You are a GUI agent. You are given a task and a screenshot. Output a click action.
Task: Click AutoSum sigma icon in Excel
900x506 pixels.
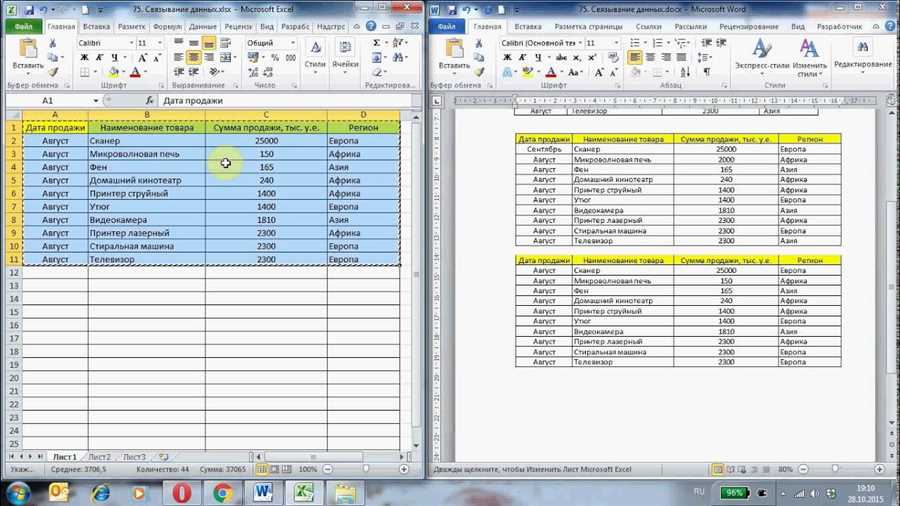377,43
